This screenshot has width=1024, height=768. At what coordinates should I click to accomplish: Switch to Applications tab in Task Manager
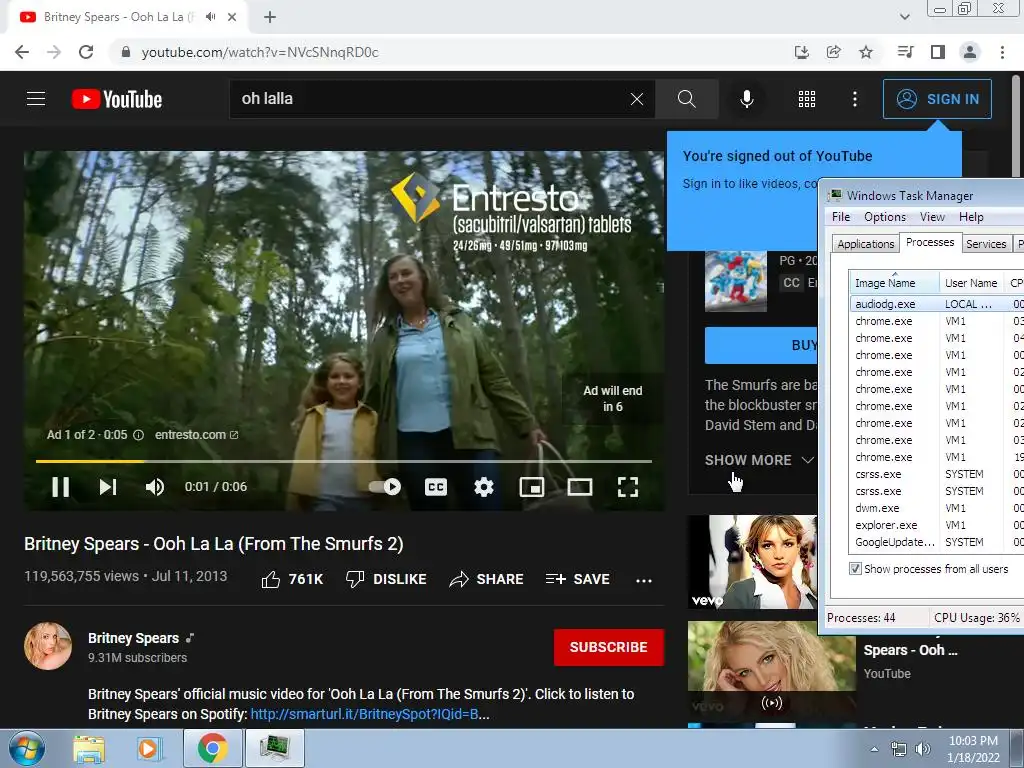coord(865,244)
